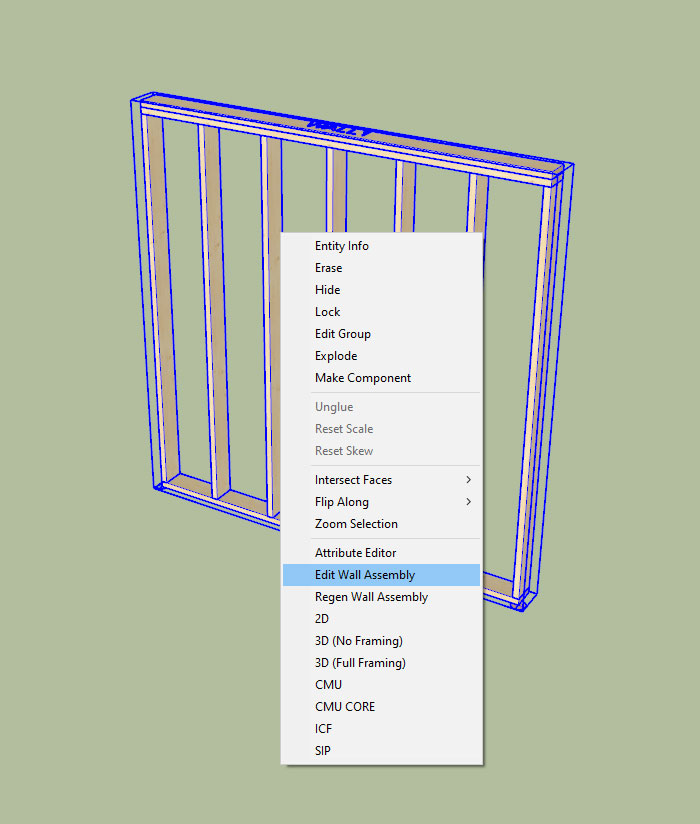Click Explode in the context menu
The image size is (700, 824).
tap(336, 356)
